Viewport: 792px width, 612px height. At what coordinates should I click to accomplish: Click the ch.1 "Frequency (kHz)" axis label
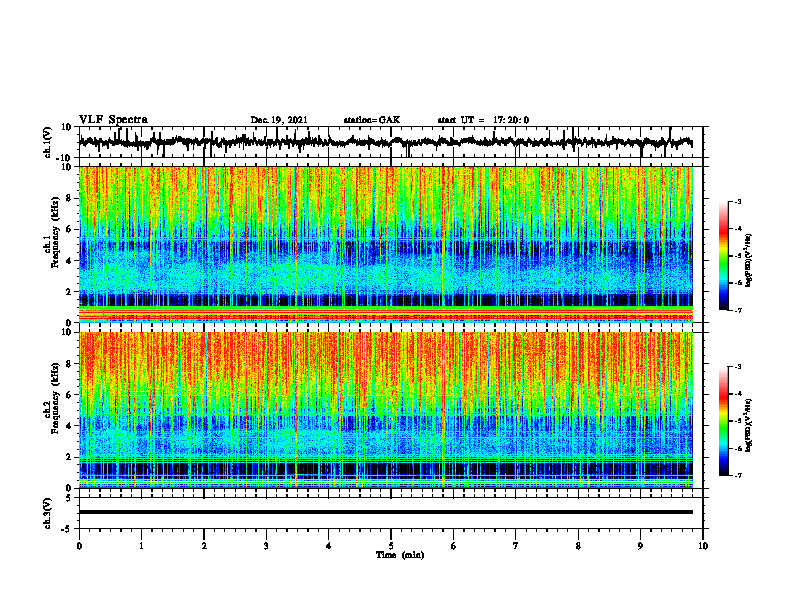click(x=54, y=233)
